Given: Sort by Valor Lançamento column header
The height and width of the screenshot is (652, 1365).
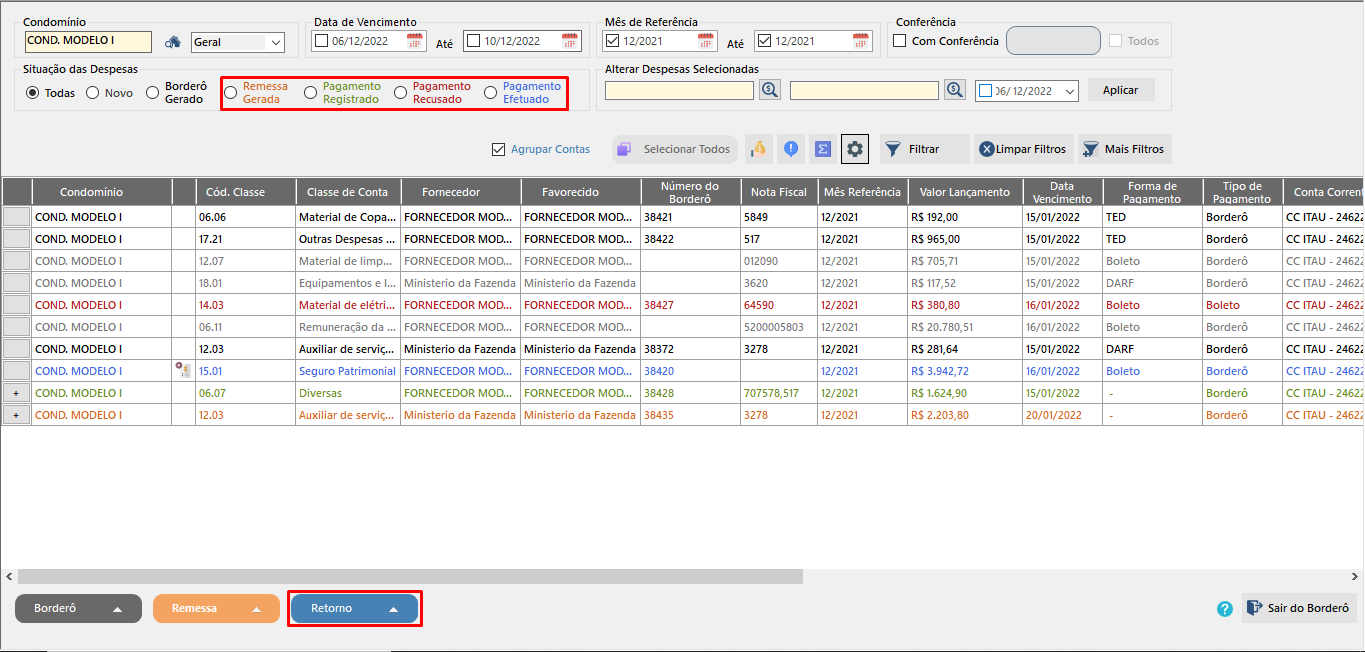Looking at the screenshot, I should tap(964, 192).
